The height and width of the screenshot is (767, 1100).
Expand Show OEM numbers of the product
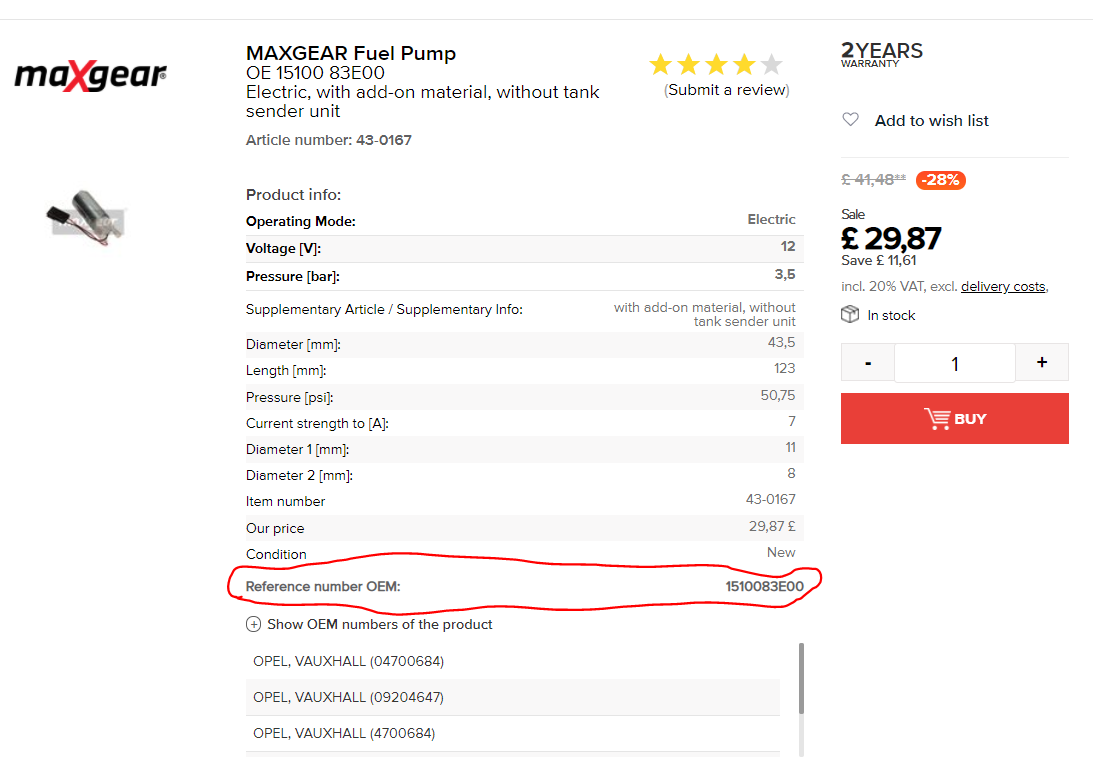(x=379, y=624)
